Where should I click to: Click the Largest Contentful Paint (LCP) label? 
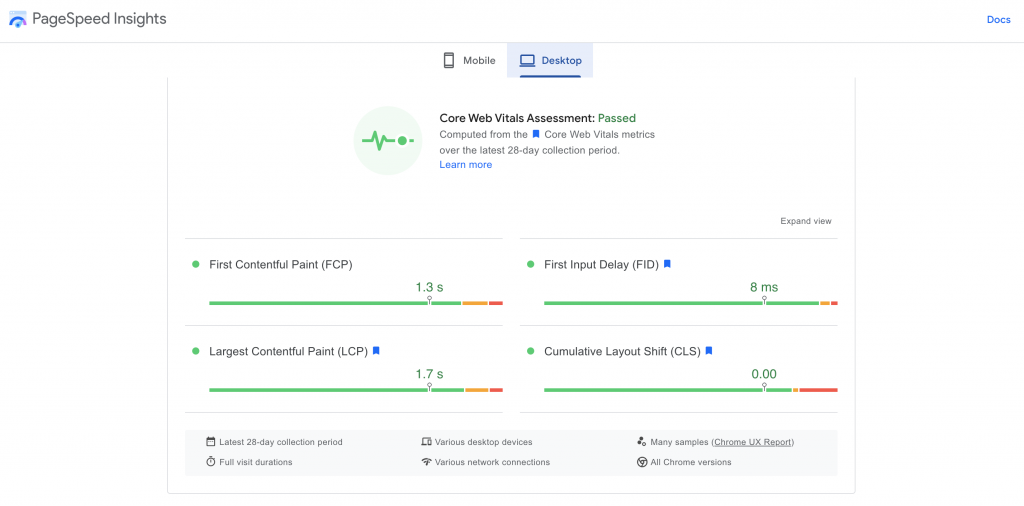click(x=289, y=351)
